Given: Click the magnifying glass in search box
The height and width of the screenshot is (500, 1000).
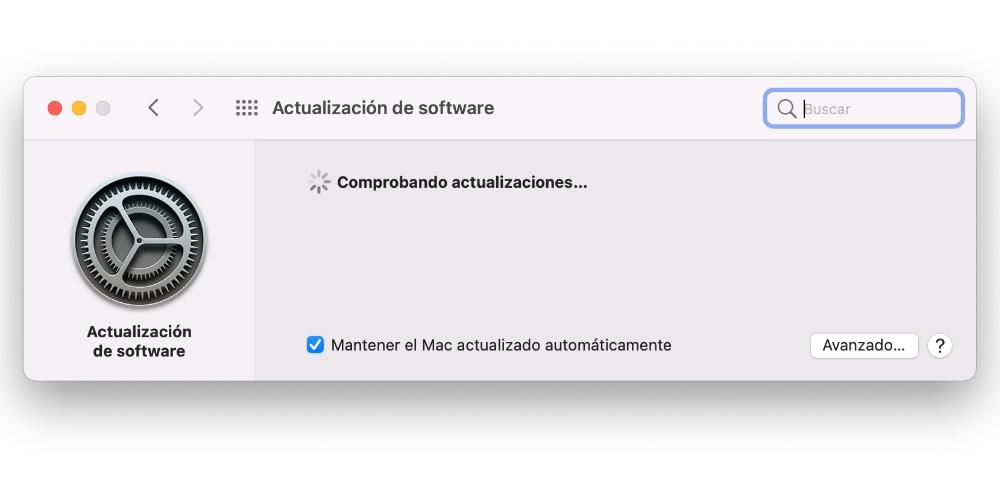Looking at the screenshot, I should 786,108.
